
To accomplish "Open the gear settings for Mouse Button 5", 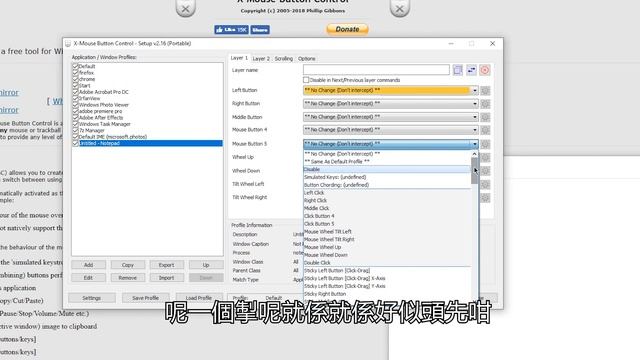I will [485, 144].
